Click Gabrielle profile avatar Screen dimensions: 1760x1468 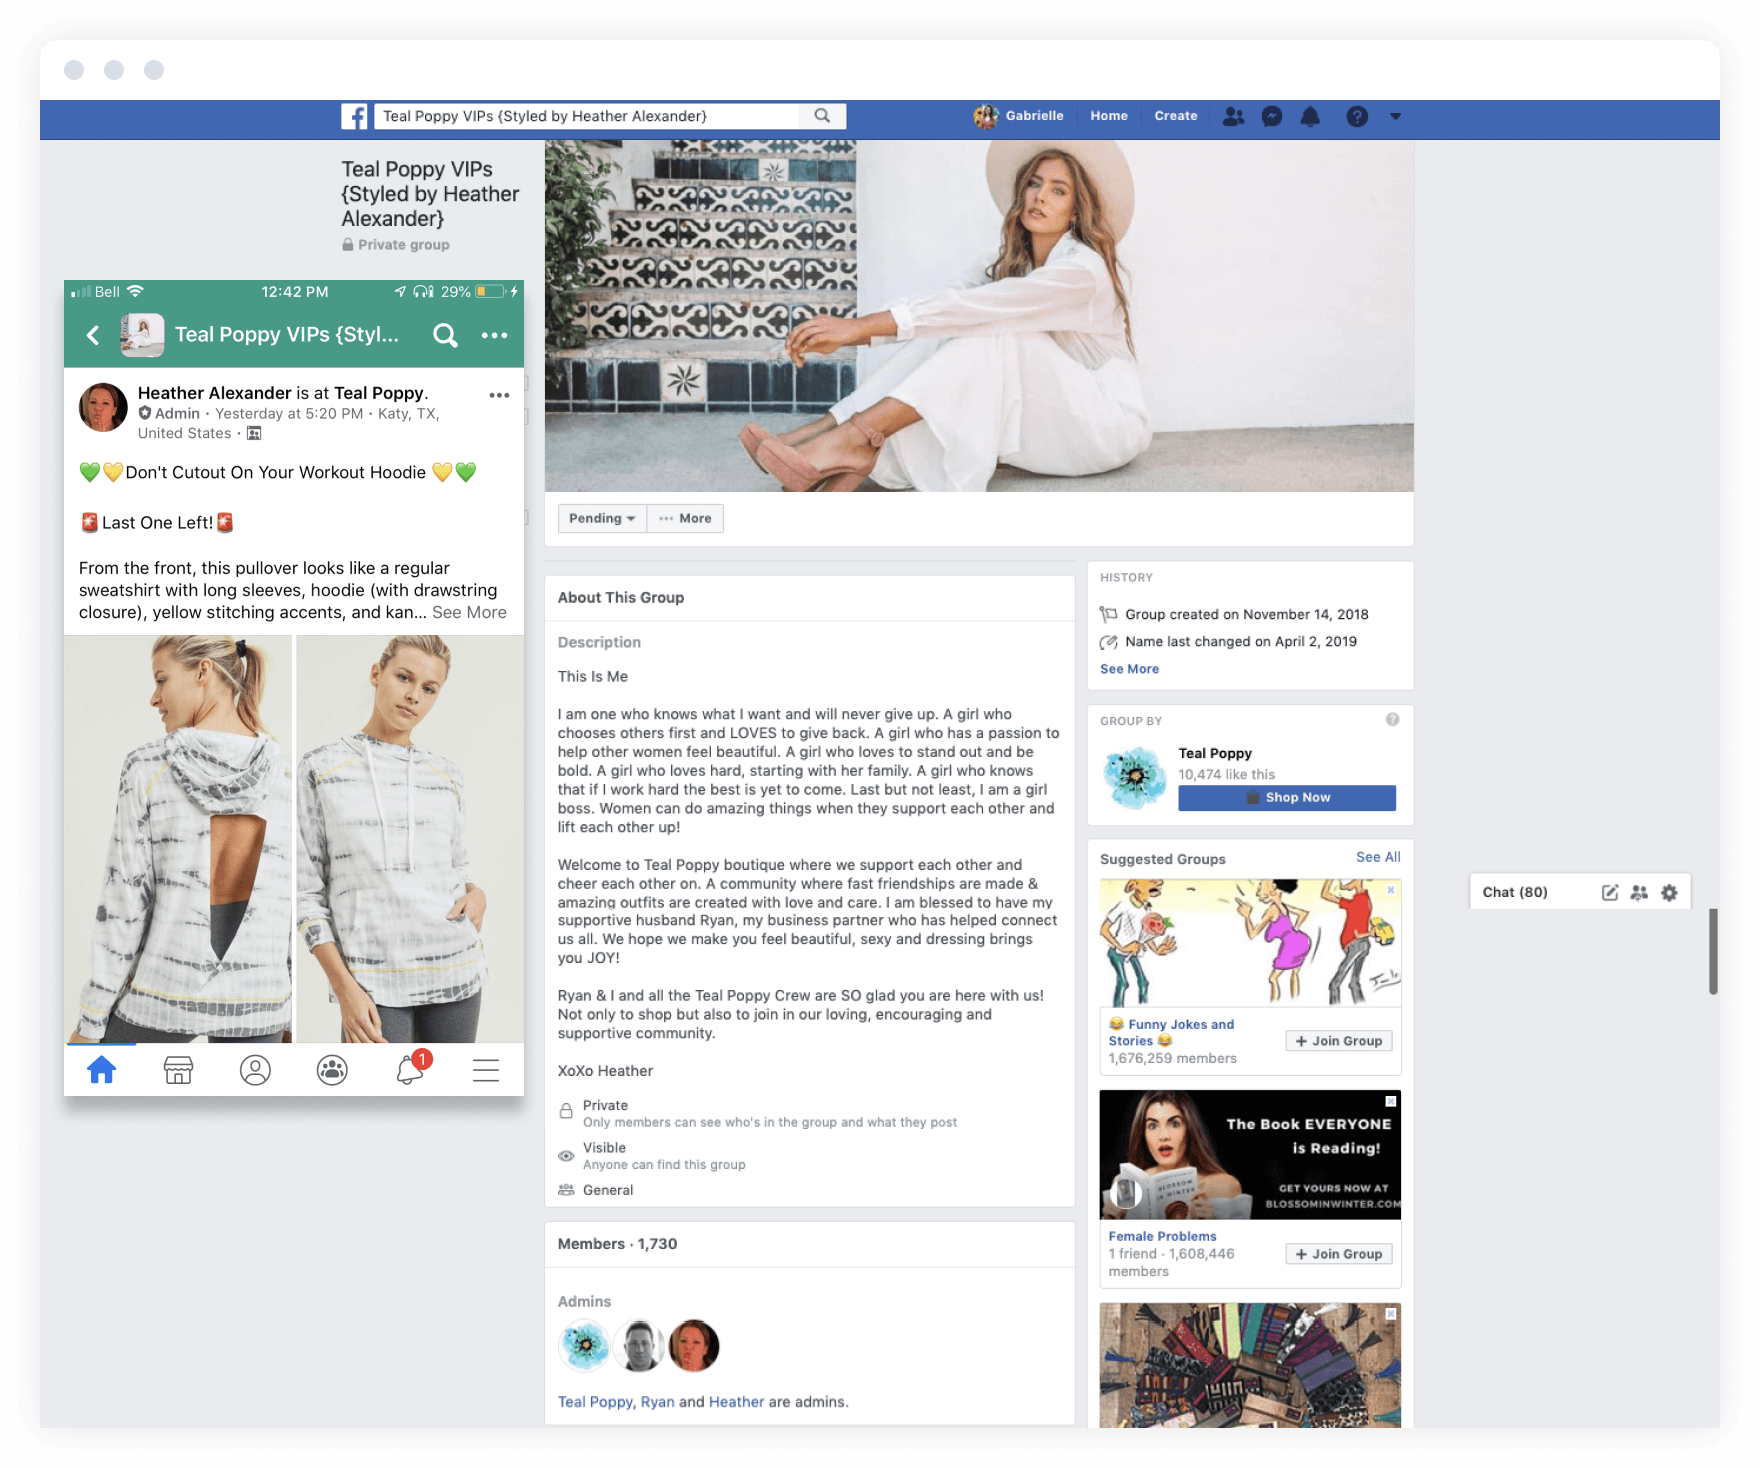coord(986,116)
